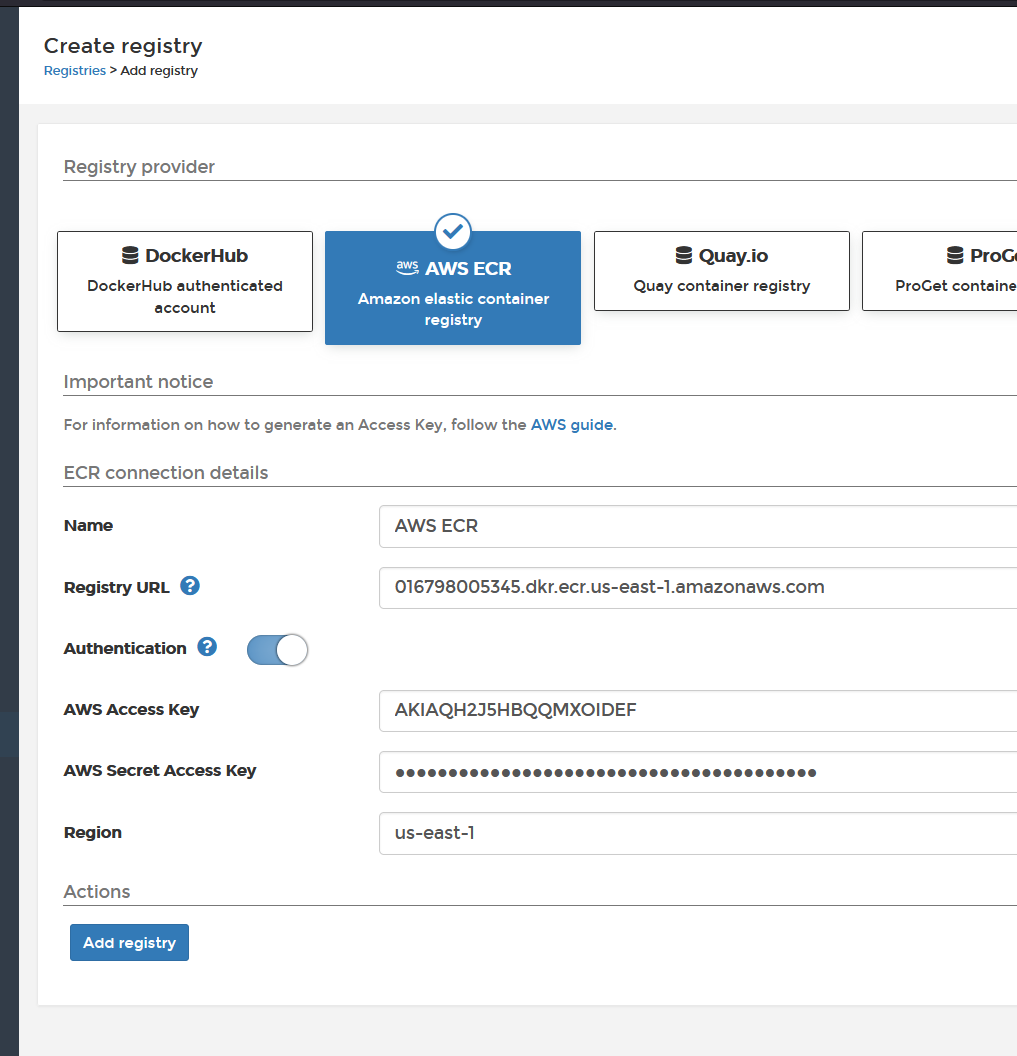This screenshot has width=1017, height=1056.
Task: Click the ProGet database stack icon
Action: (955, 255)
